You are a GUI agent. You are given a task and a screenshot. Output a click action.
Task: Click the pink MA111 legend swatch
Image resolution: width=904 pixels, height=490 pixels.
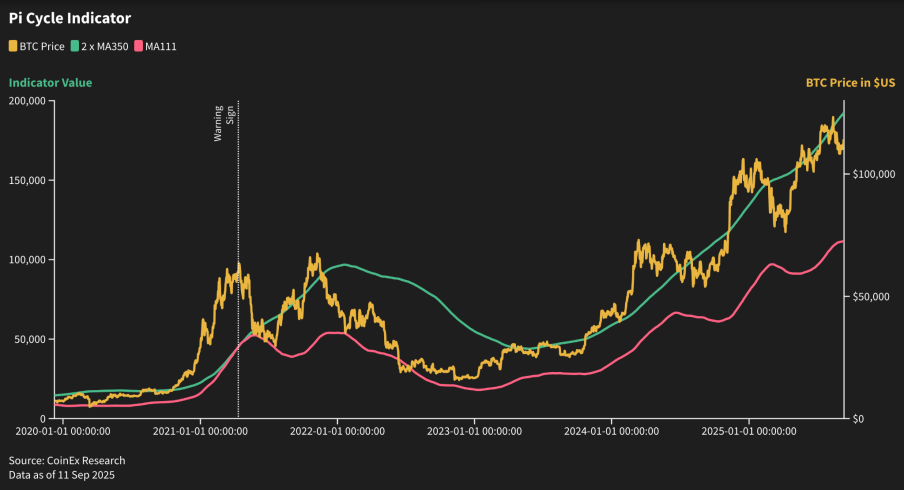[x=138, y=46]
